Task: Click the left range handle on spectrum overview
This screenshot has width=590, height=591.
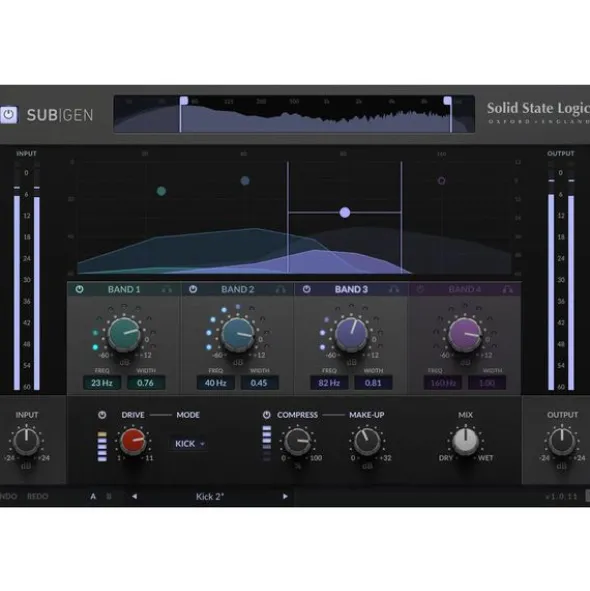Action: (184, 101)
